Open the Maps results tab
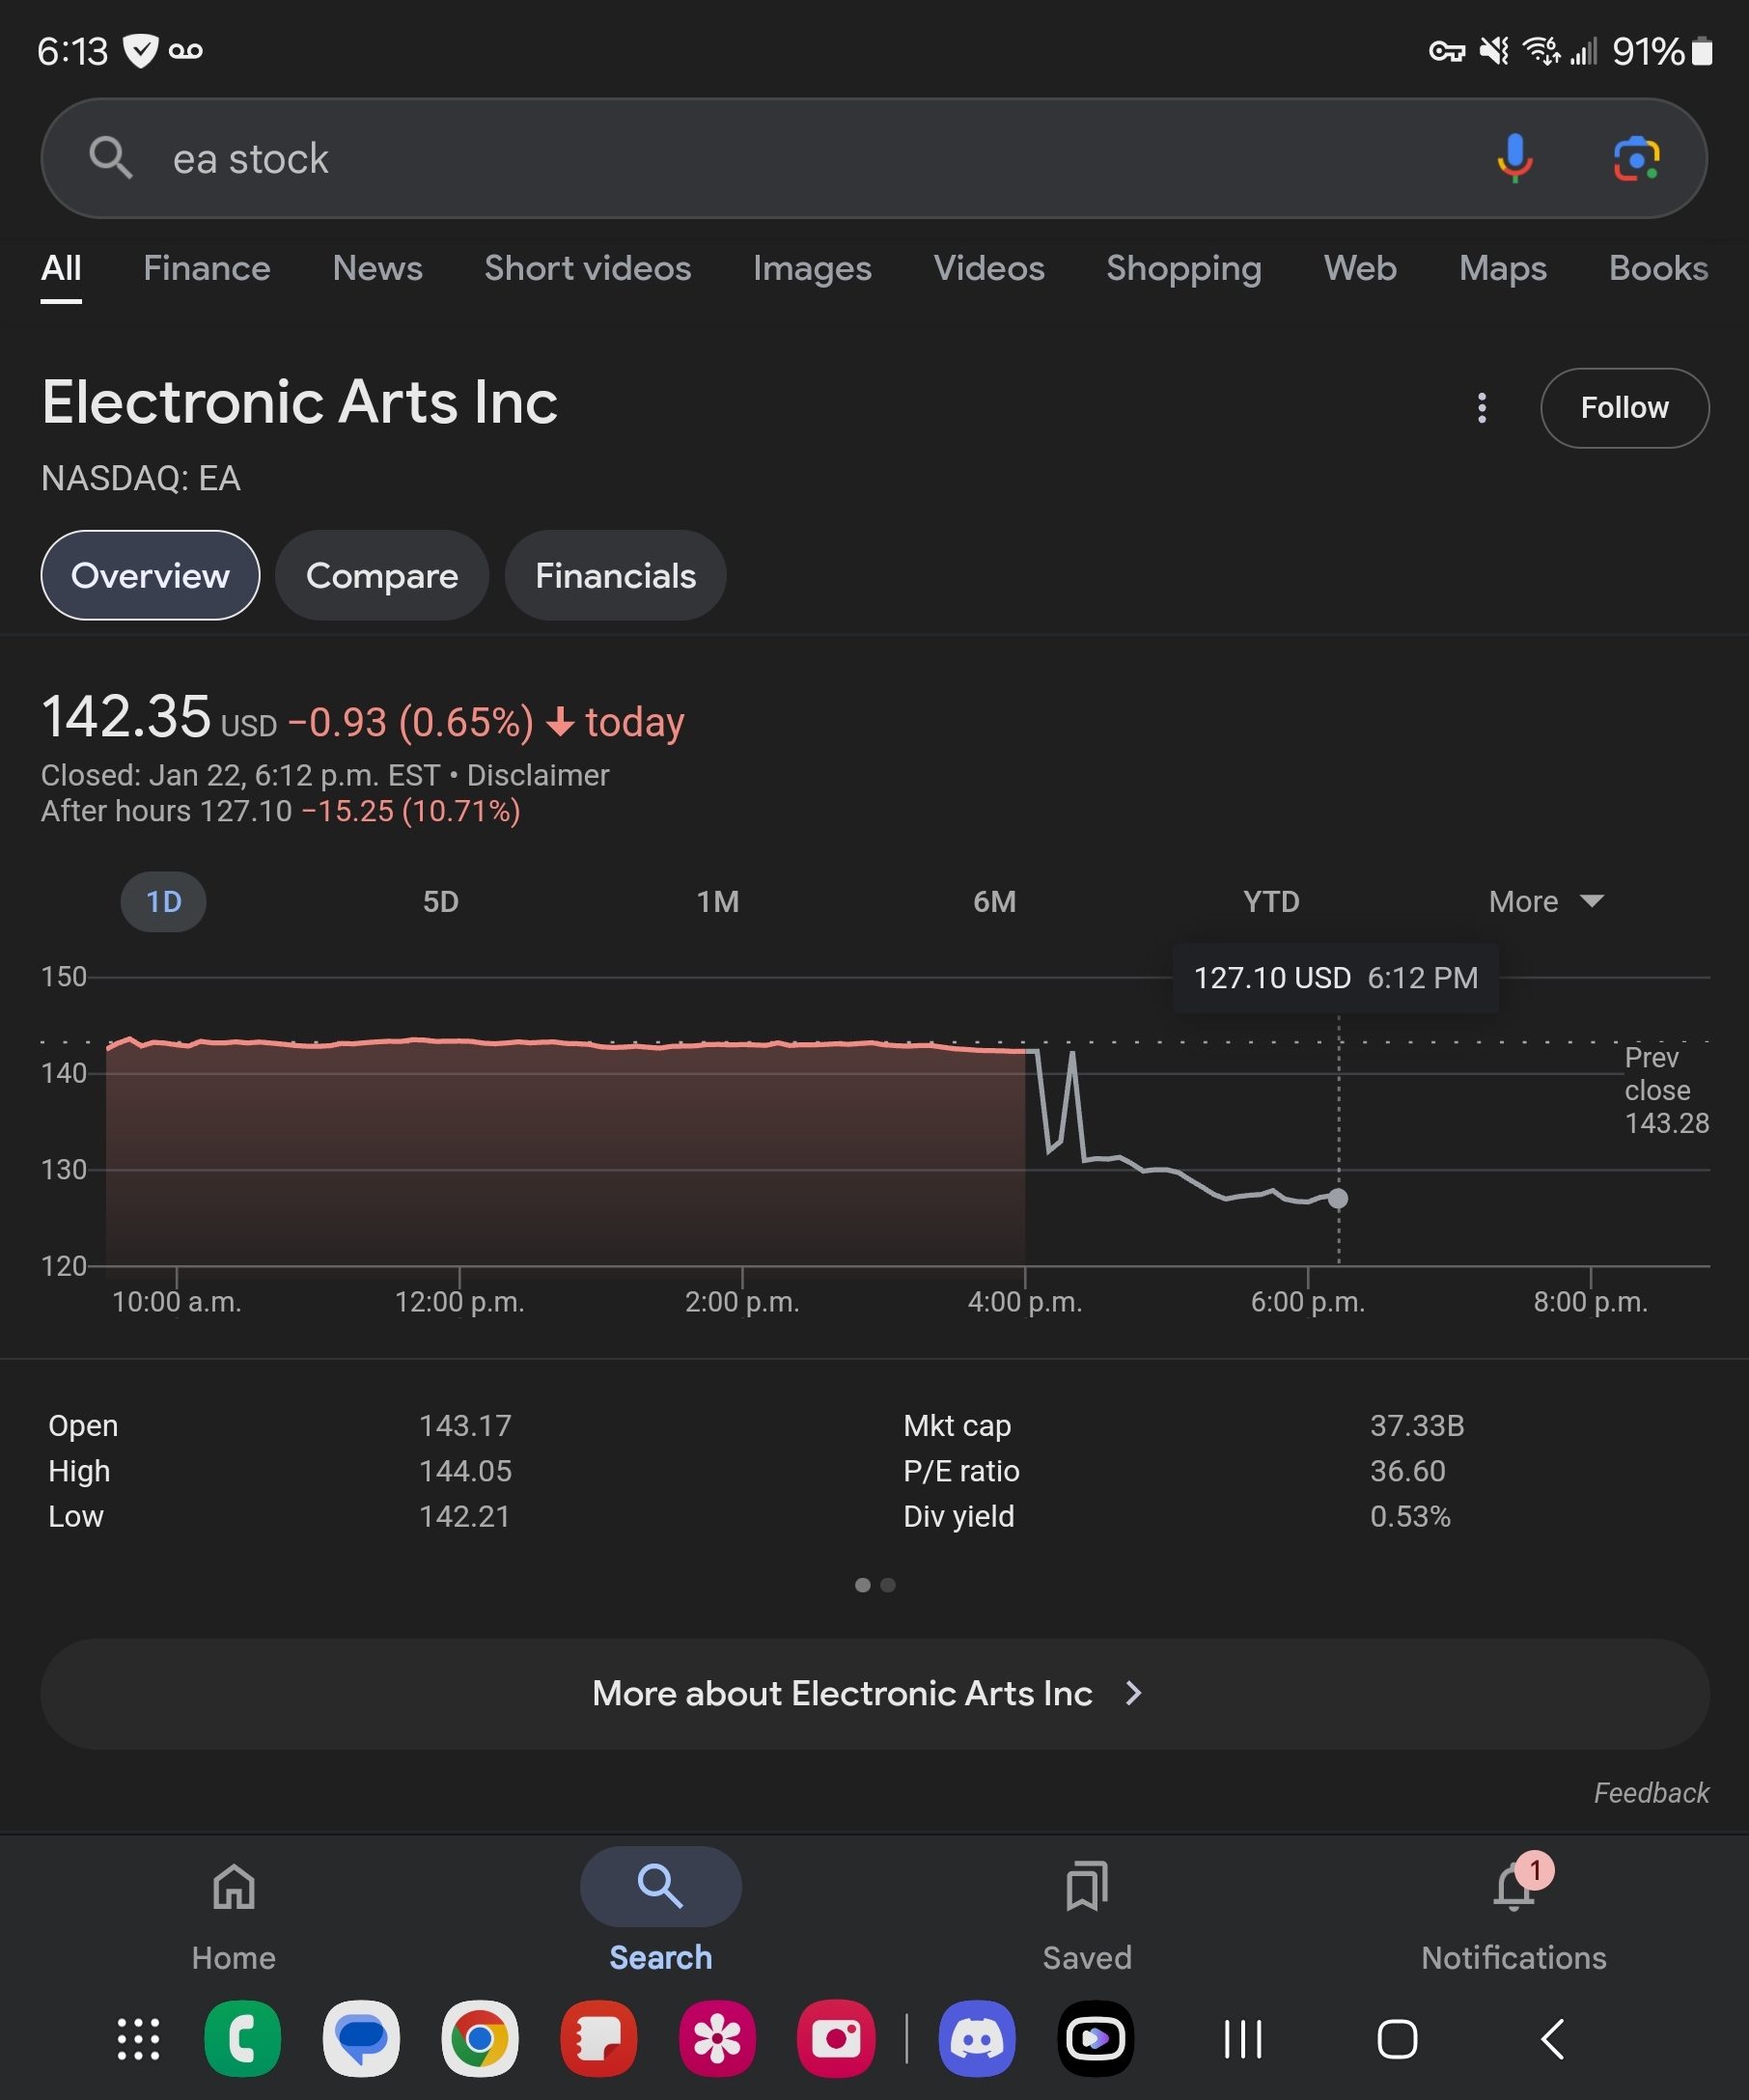The image size is (1749, 2100). pos(1503,268)
